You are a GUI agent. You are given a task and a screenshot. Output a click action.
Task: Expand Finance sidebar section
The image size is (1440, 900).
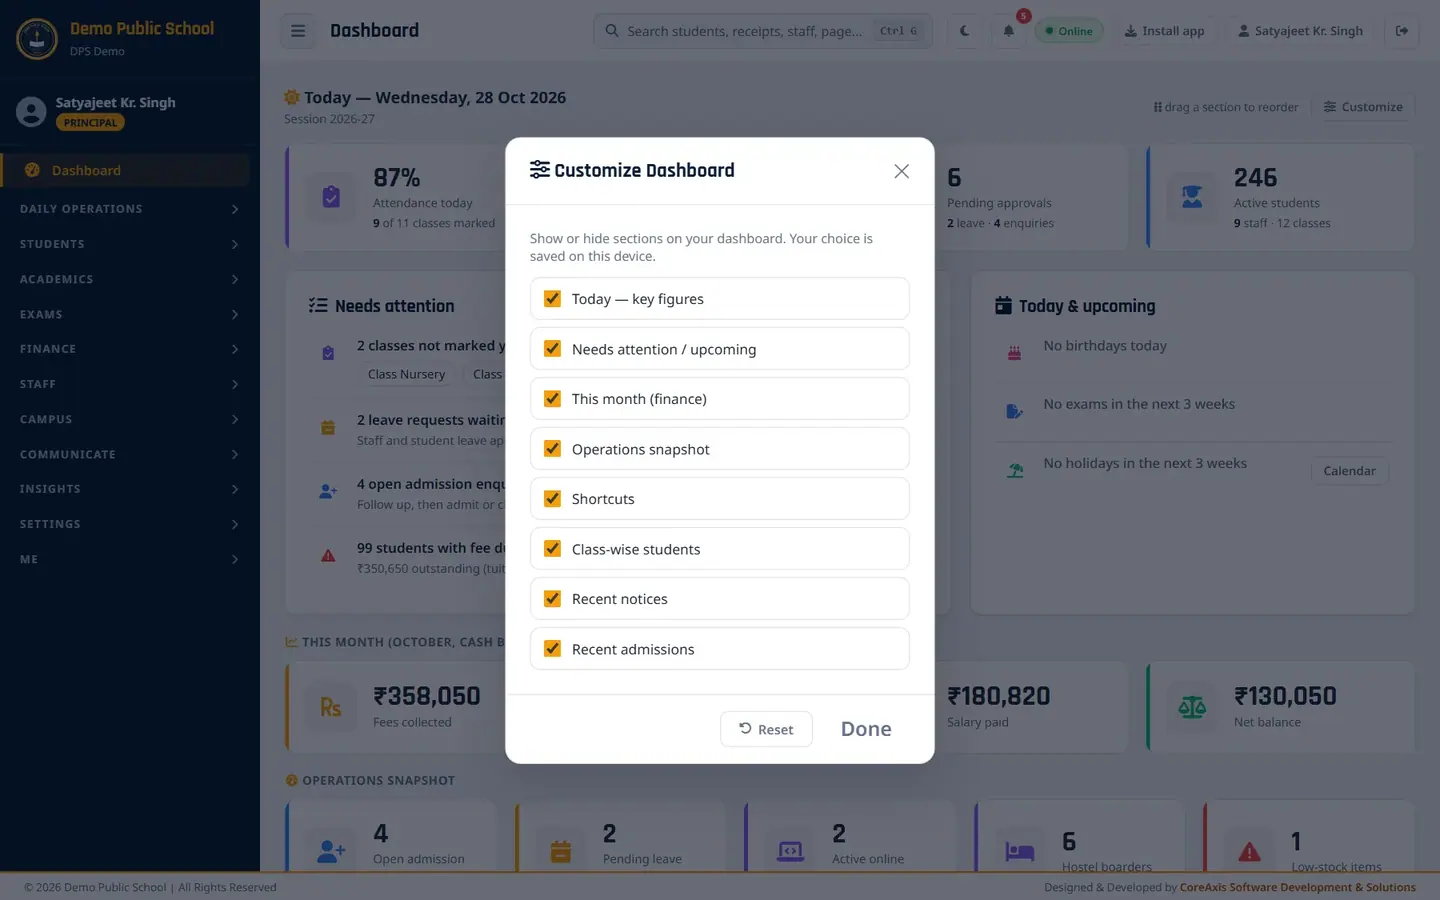tap(129, 349)
